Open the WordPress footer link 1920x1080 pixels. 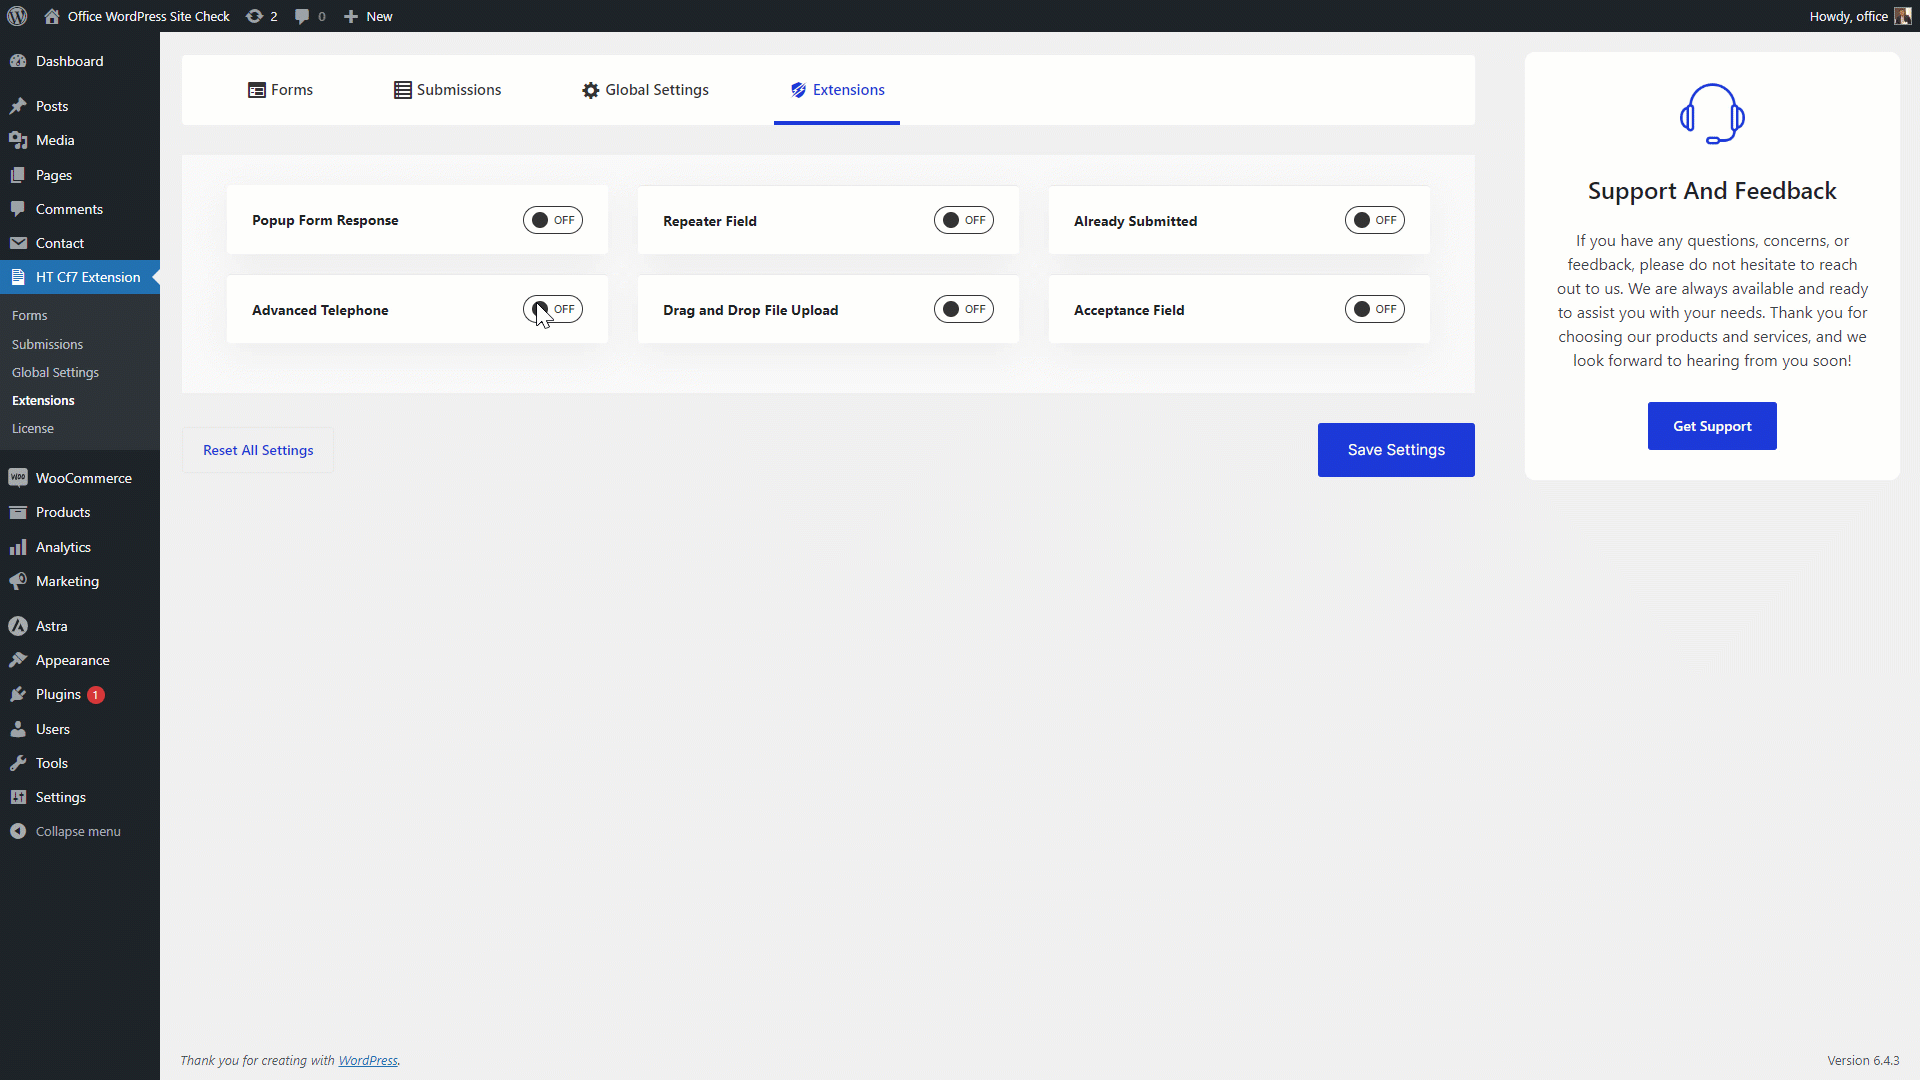point(367,1060)
